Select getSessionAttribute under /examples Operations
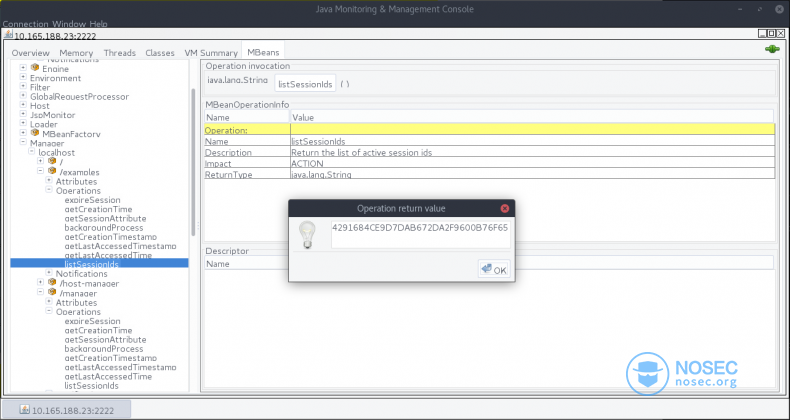This screenshot has height=420, width=790. pos(105,219)
